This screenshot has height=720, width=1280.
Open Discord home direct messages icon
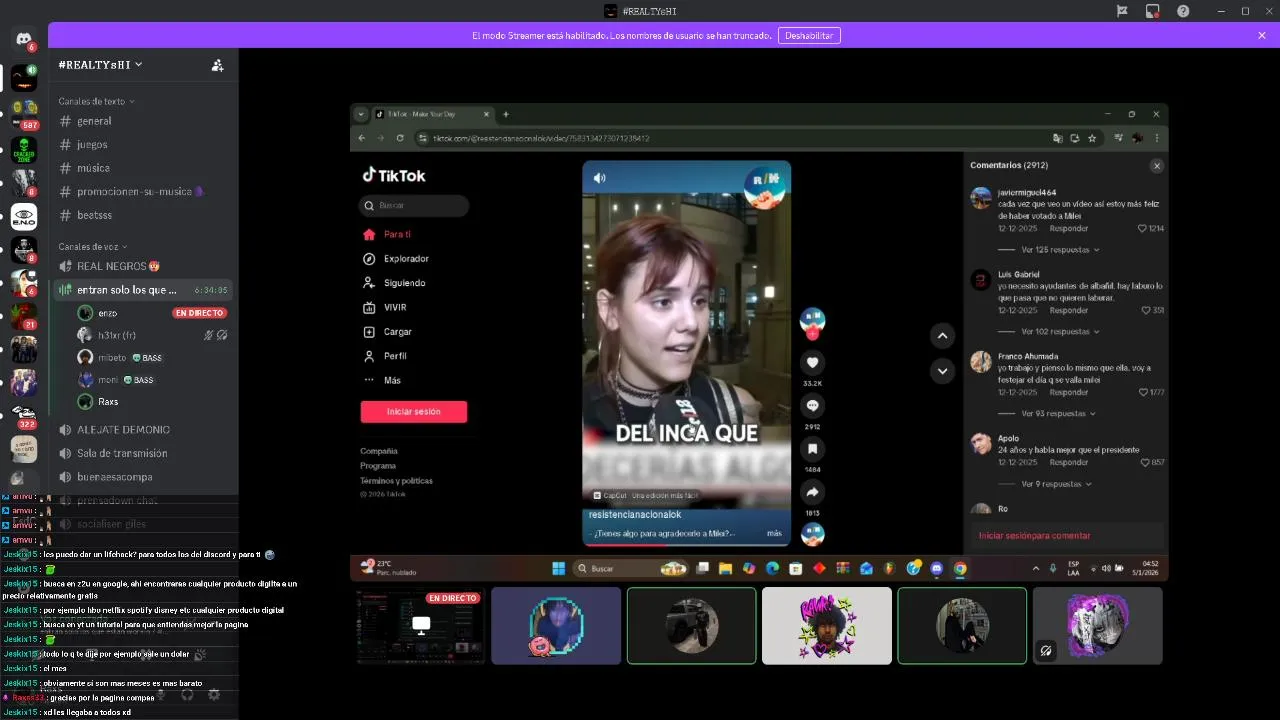[x=24, y=38]
